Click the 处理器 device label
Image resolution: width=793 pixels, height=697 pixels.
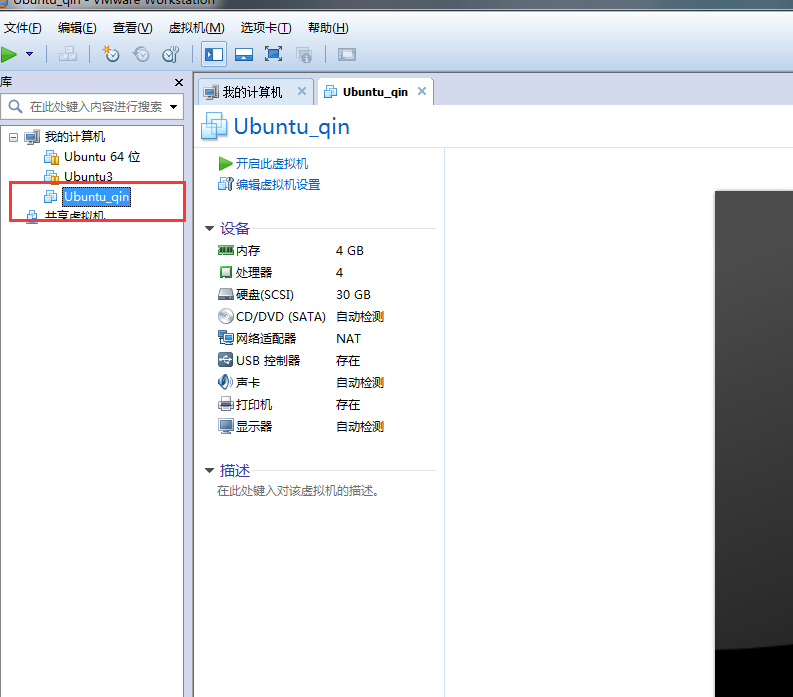[x=254, y=272]
